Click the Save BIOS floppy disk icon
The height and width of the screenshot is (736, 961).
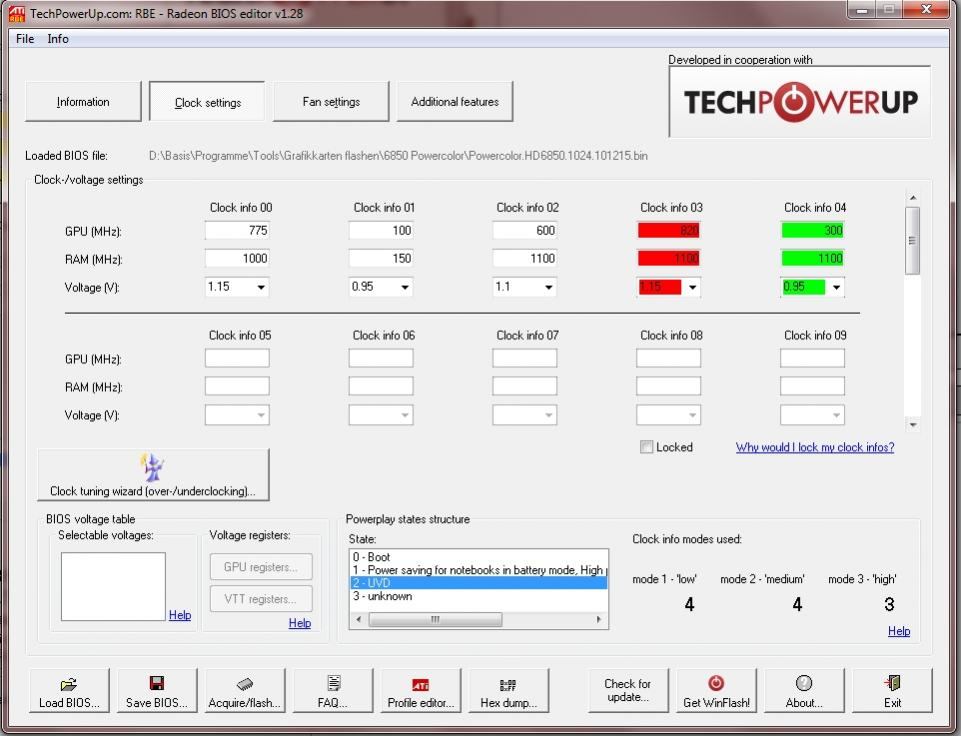[x=157, y=691]
